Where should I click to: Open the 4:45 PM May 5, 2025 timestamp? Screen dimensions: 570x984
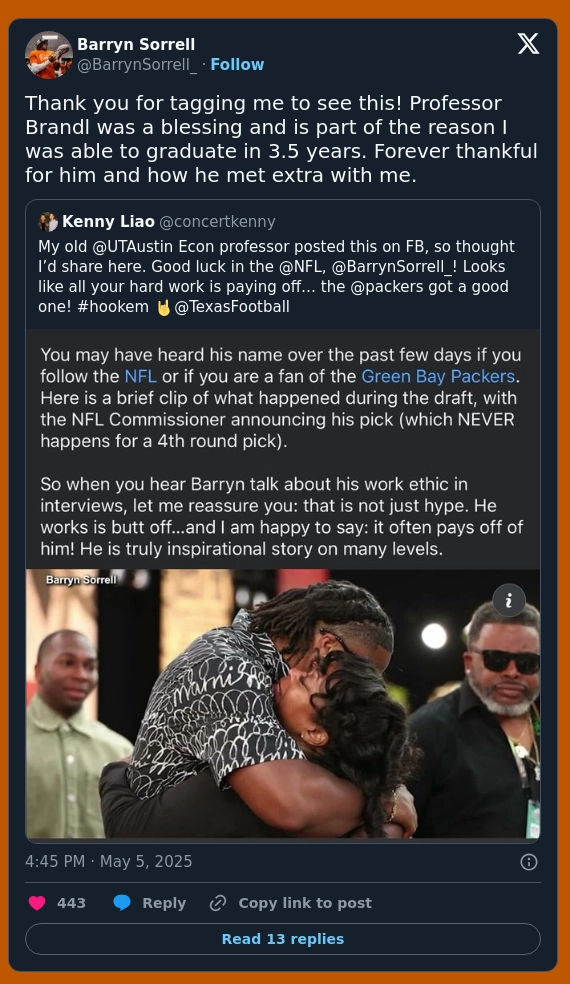(x=109, y=861)
